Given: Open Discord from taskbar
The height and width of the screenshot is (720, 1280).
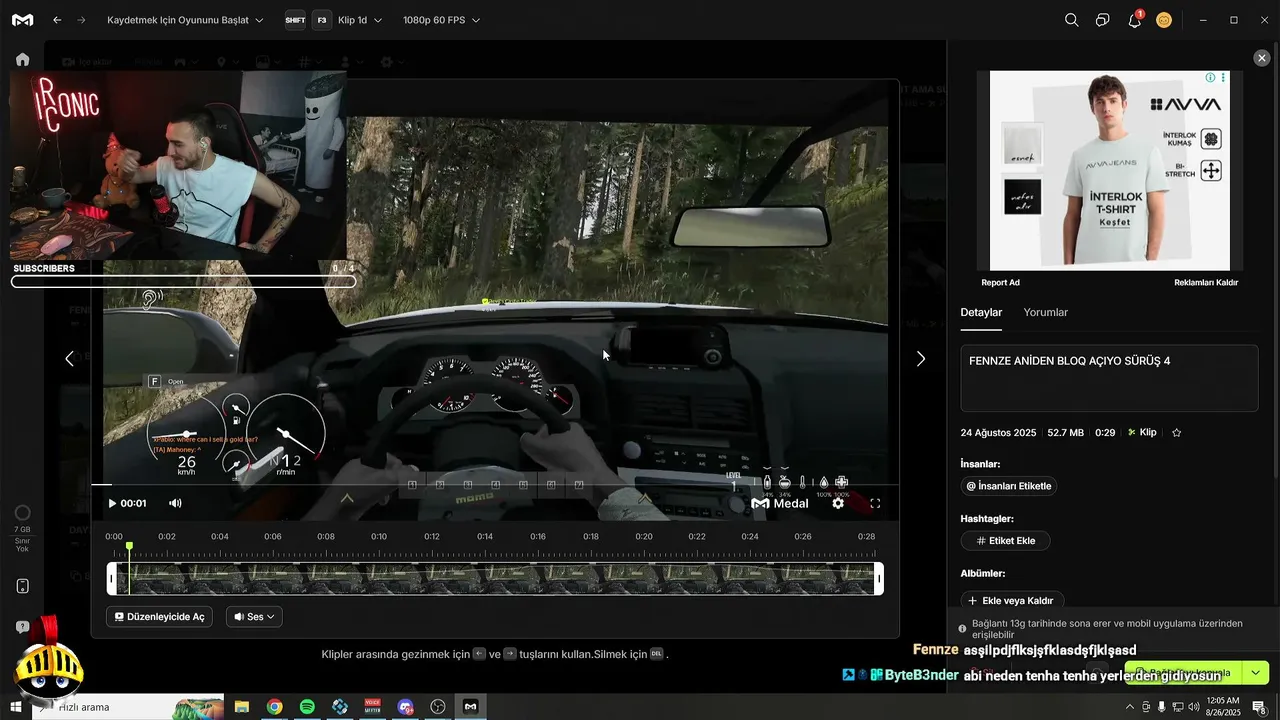Looking at the screenshot, I should point(405,707).
